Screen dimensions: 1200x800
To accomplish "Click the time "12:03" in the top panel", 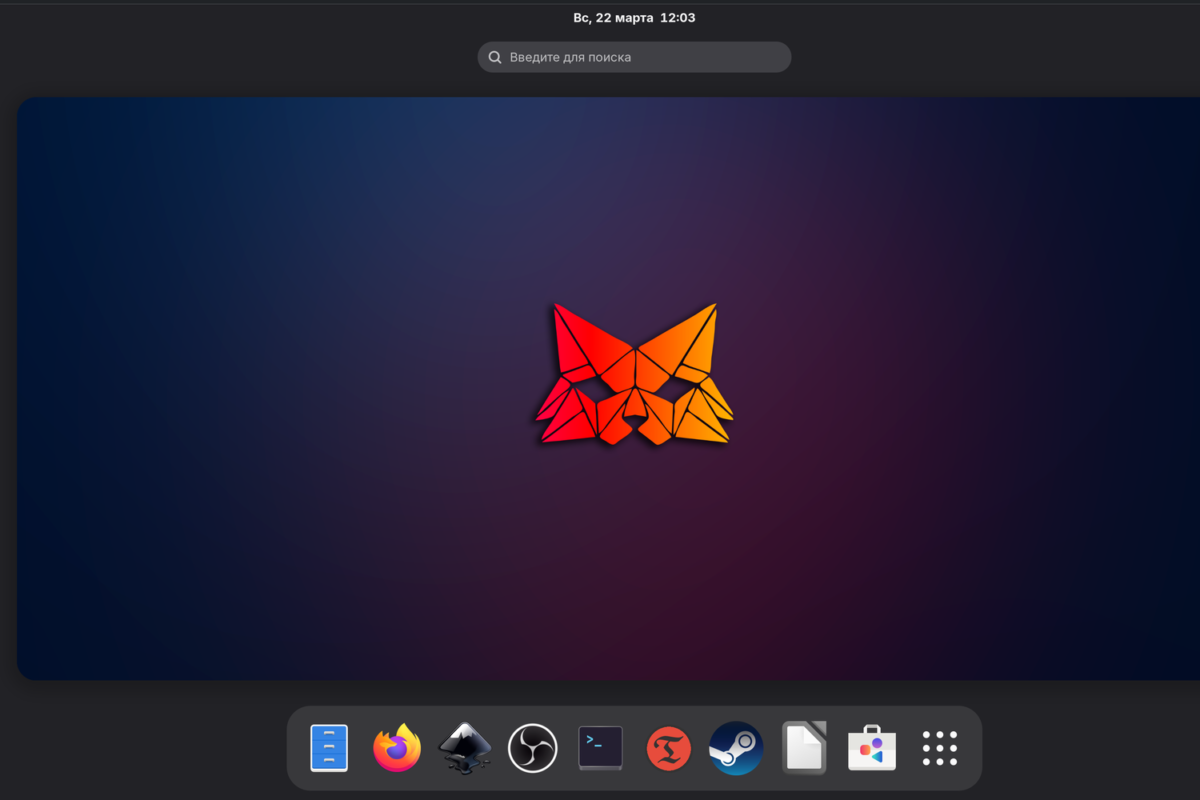I will pyautogui.click(x=678, y=17).
